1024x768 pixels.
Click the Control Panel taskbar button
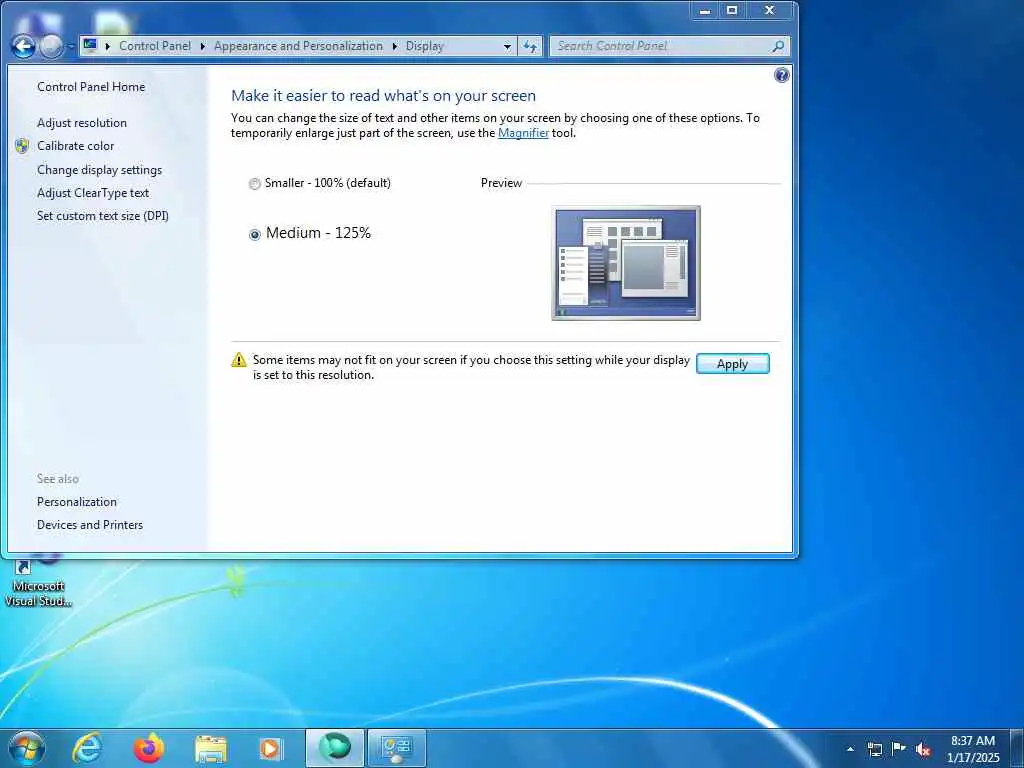click(396, 748)
